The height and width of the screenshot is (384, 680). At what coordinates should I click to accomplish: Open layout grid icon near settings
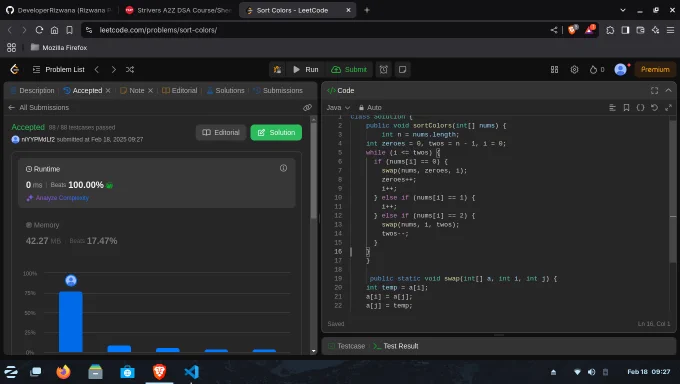pyautogui.click(x=554, y=69)
